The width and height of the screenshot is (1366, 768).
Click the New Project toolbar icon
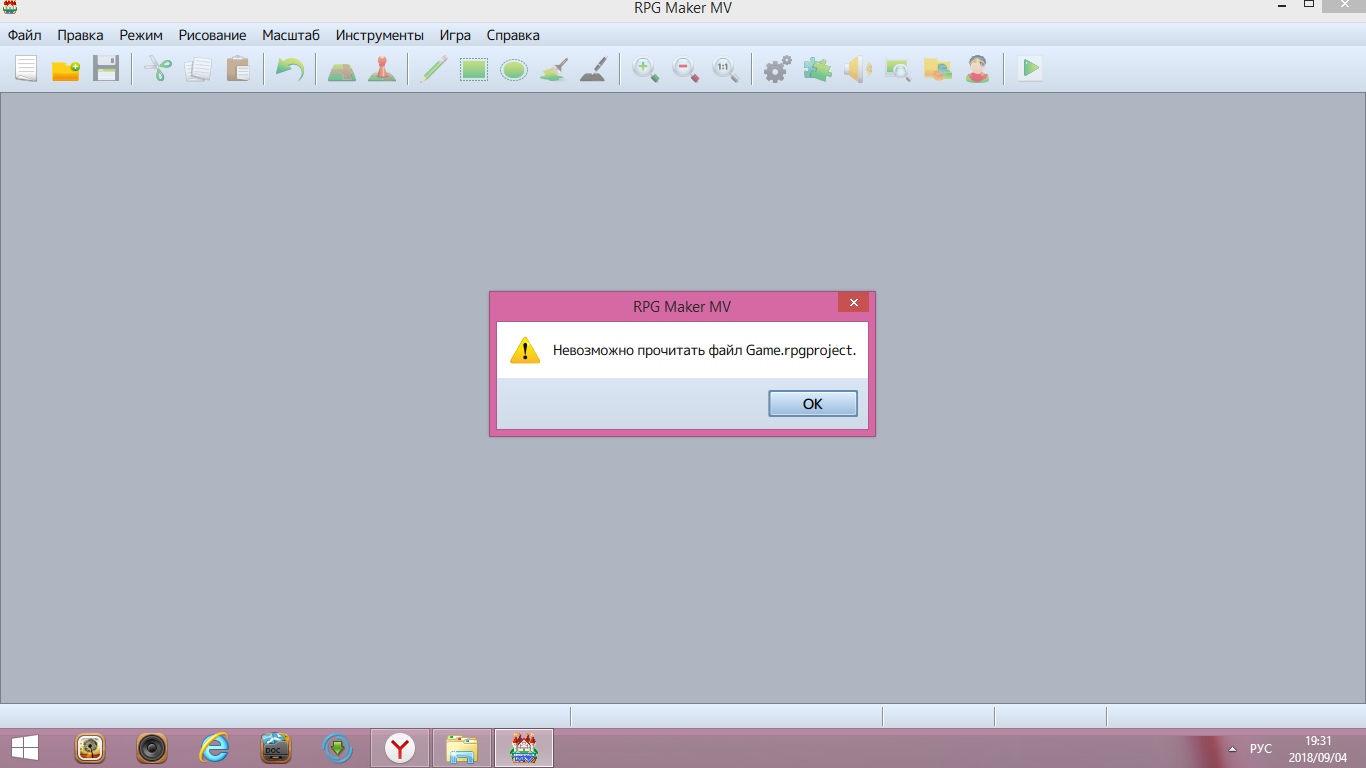click(26, 69)
